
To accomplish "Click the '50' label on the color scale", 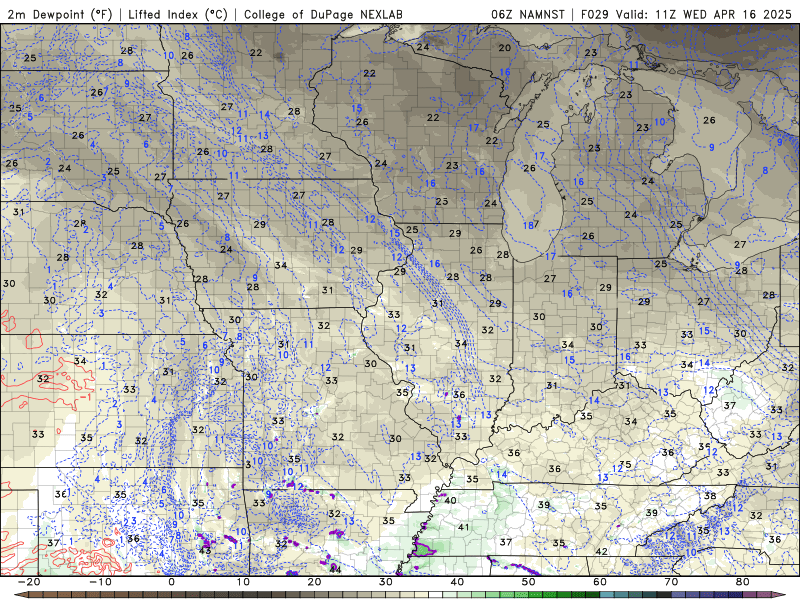I will coord(529,582).
